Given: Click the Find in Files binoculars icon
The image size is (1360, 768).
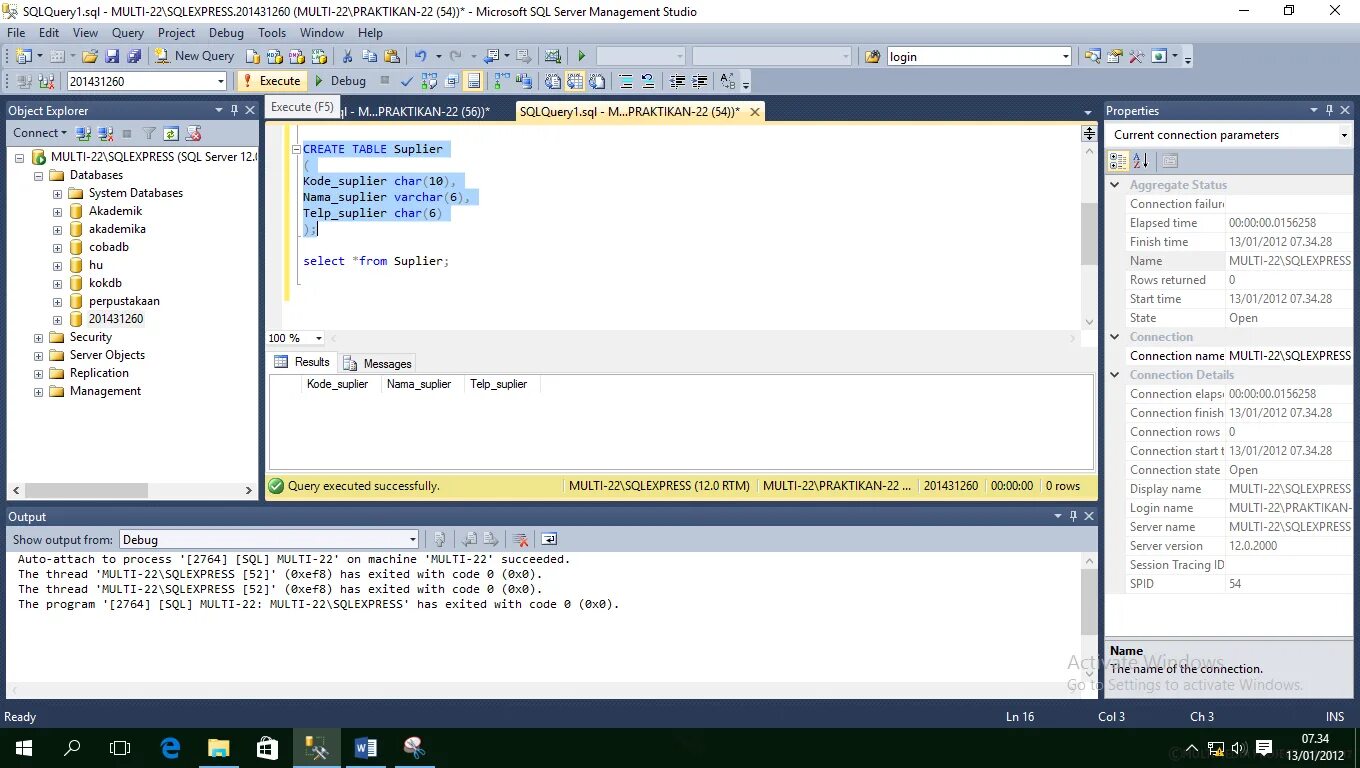Looking at the screenshot, I should [x=872, y=57].
